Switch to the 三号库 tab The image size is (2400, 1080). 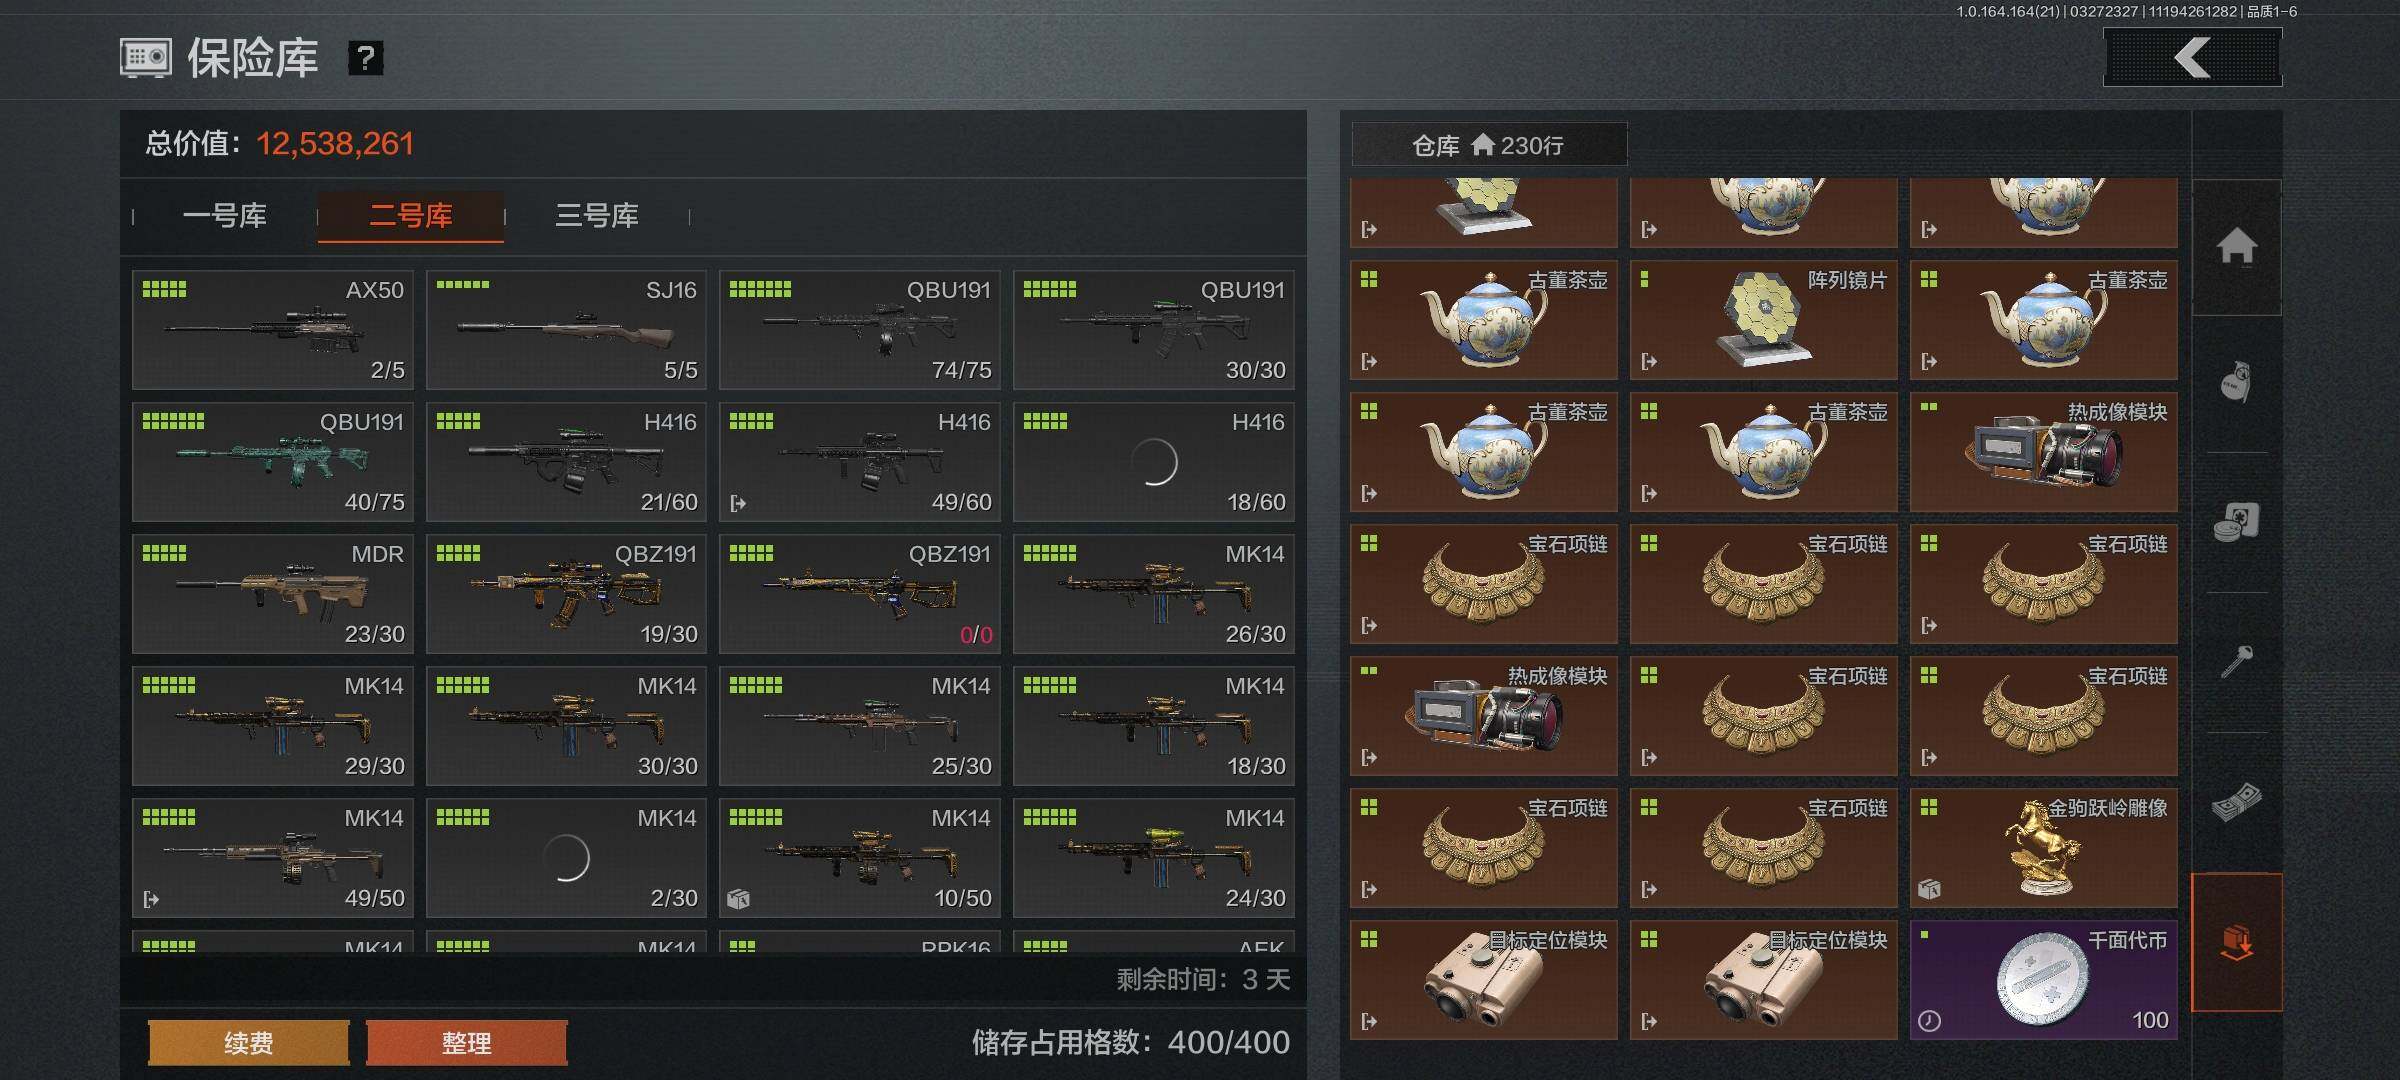597,215
